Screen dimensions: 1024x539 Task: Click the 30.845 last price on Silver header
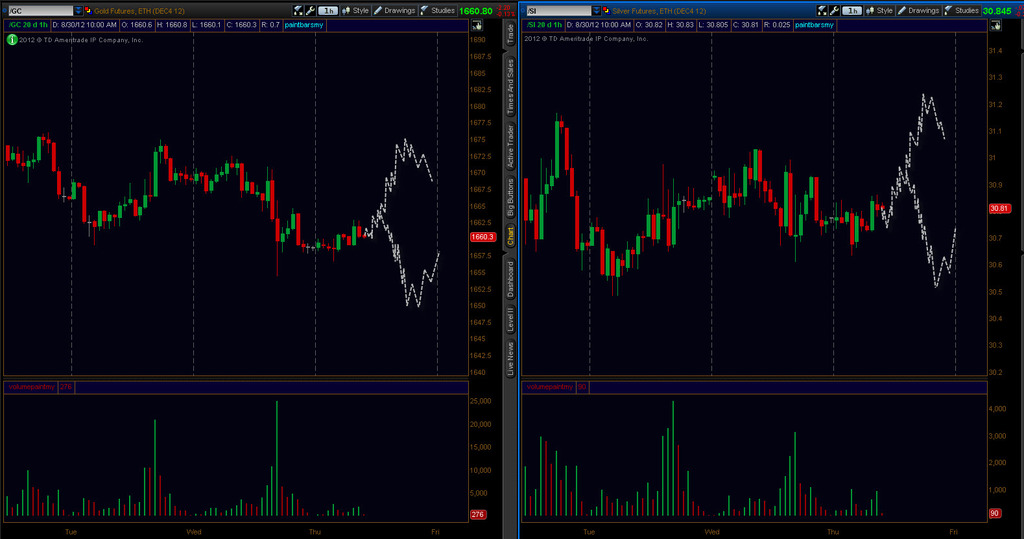tap(997, 11)
